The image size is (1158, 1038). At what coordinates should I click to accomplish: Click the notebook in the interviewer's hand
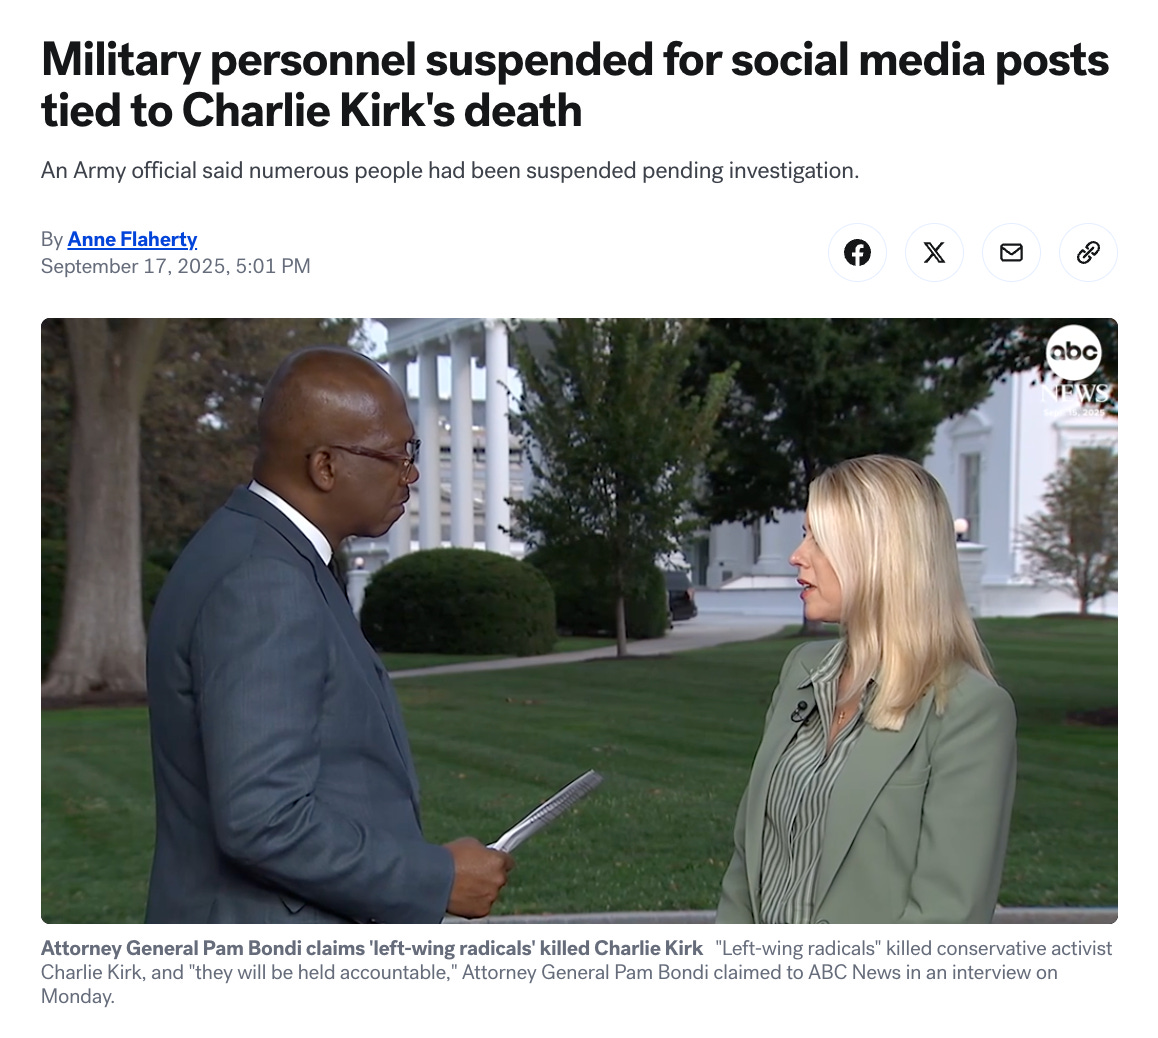pos(547,809)
